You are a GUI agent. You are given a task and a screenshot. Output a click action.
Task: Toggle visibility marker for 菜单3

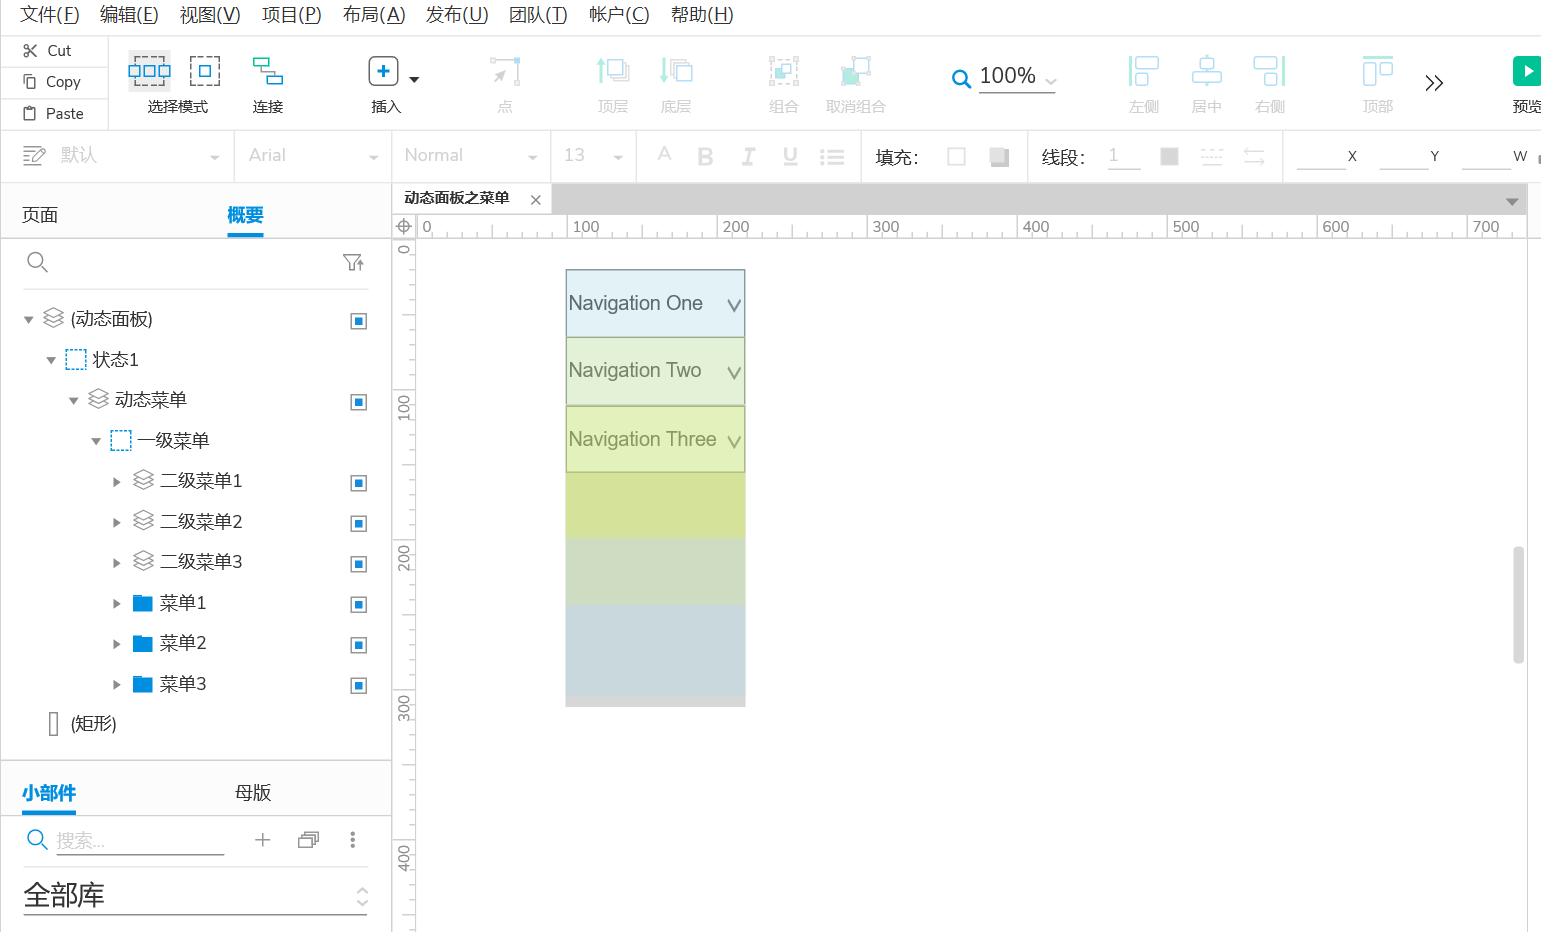click(x=359, y=686)
